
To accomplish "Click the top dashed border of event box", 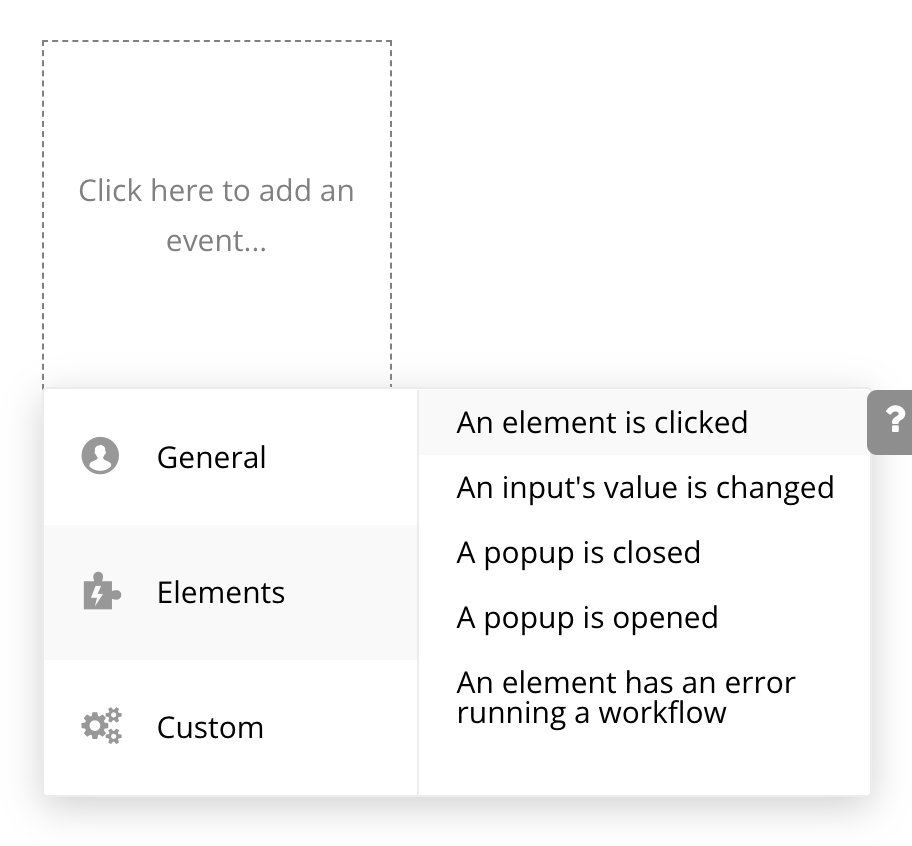I will (x=216, y=42).
